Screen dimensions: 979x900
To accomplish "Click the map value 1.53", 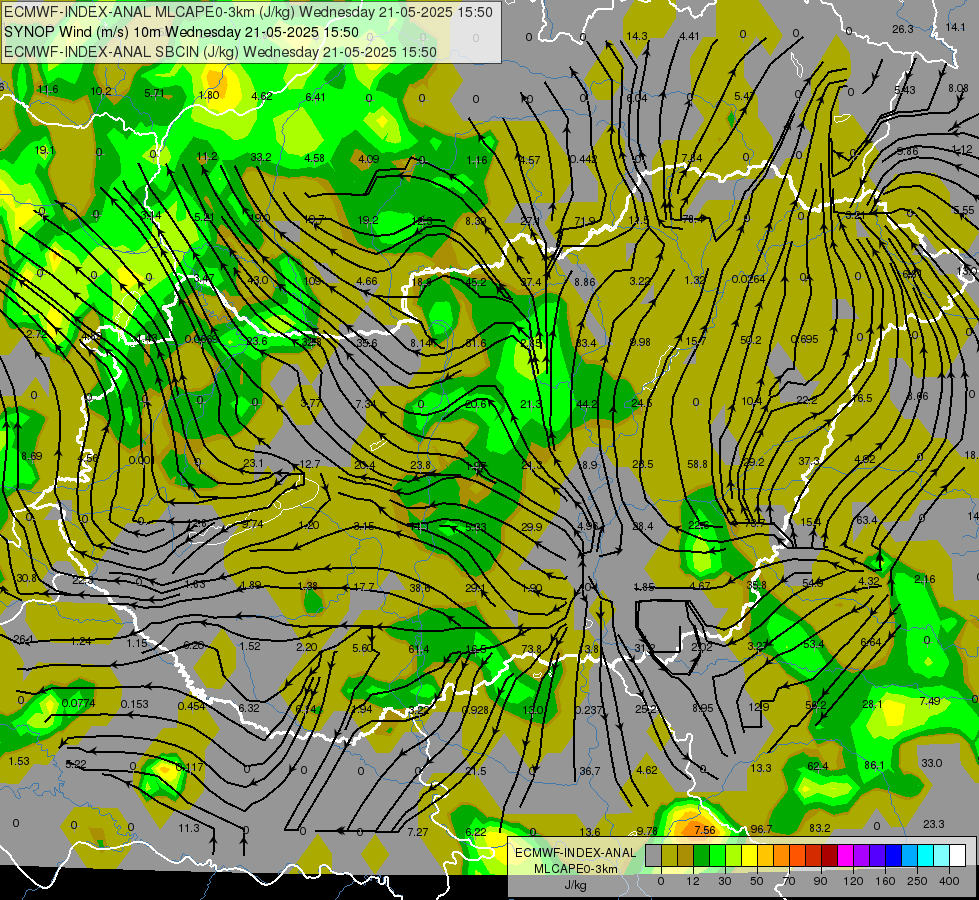I will coord(19,761).
